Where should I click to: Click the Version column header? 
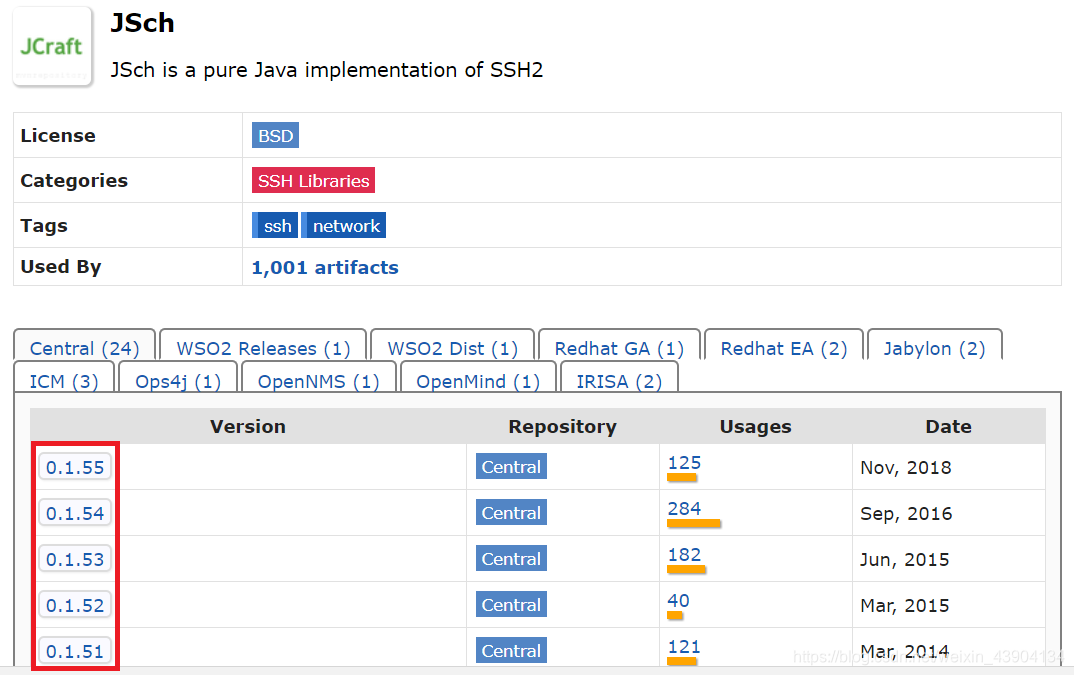click(248, 426)
